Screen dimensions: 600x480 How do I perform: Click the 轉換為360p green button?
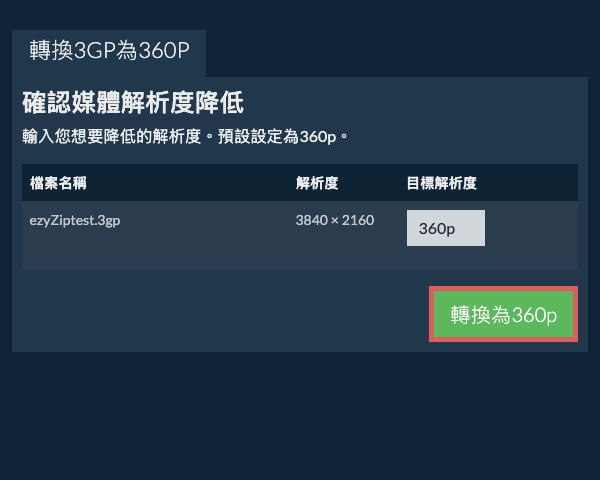click(x=503, y=315)
